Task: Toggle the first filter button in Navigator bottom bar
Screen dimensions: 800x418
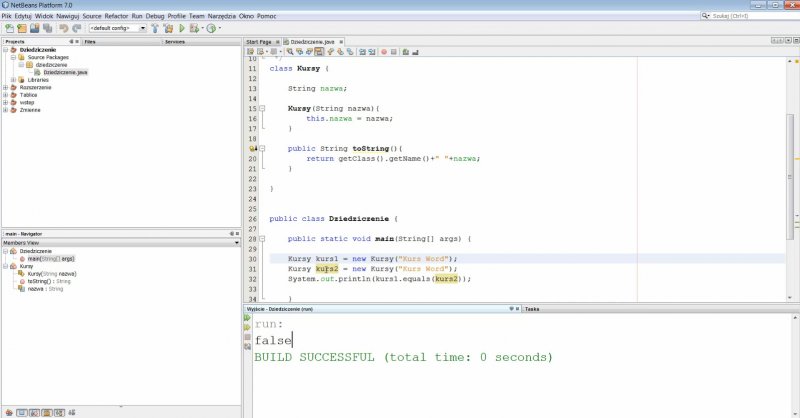Action: click(9, 411)
